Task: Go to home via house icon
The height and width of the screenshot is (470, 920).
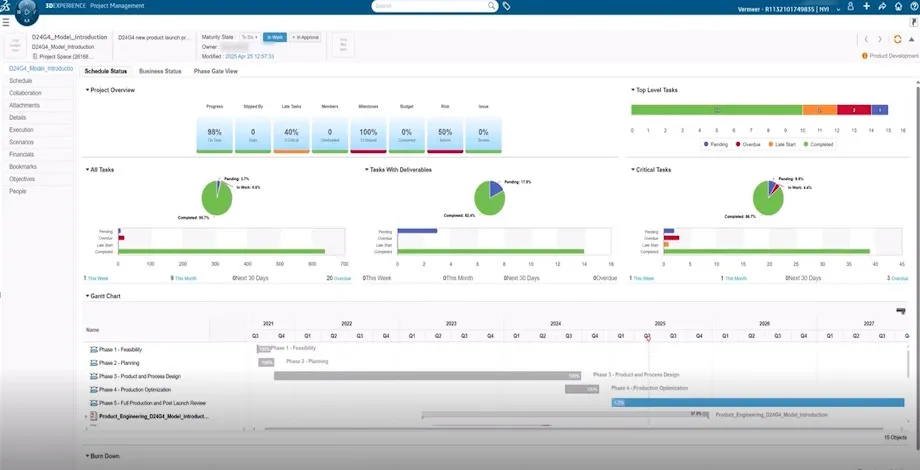Action: tap(898, 6)
